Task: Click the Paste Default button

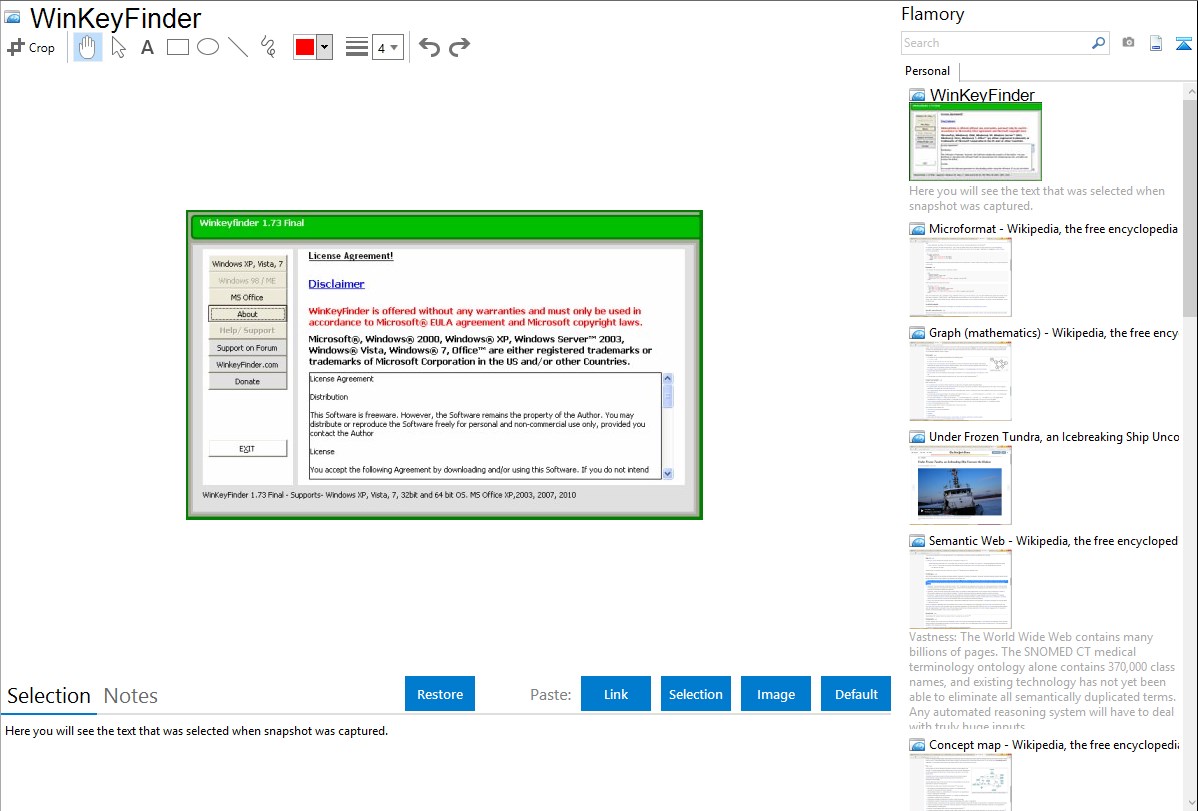Action: click(856, 694)
